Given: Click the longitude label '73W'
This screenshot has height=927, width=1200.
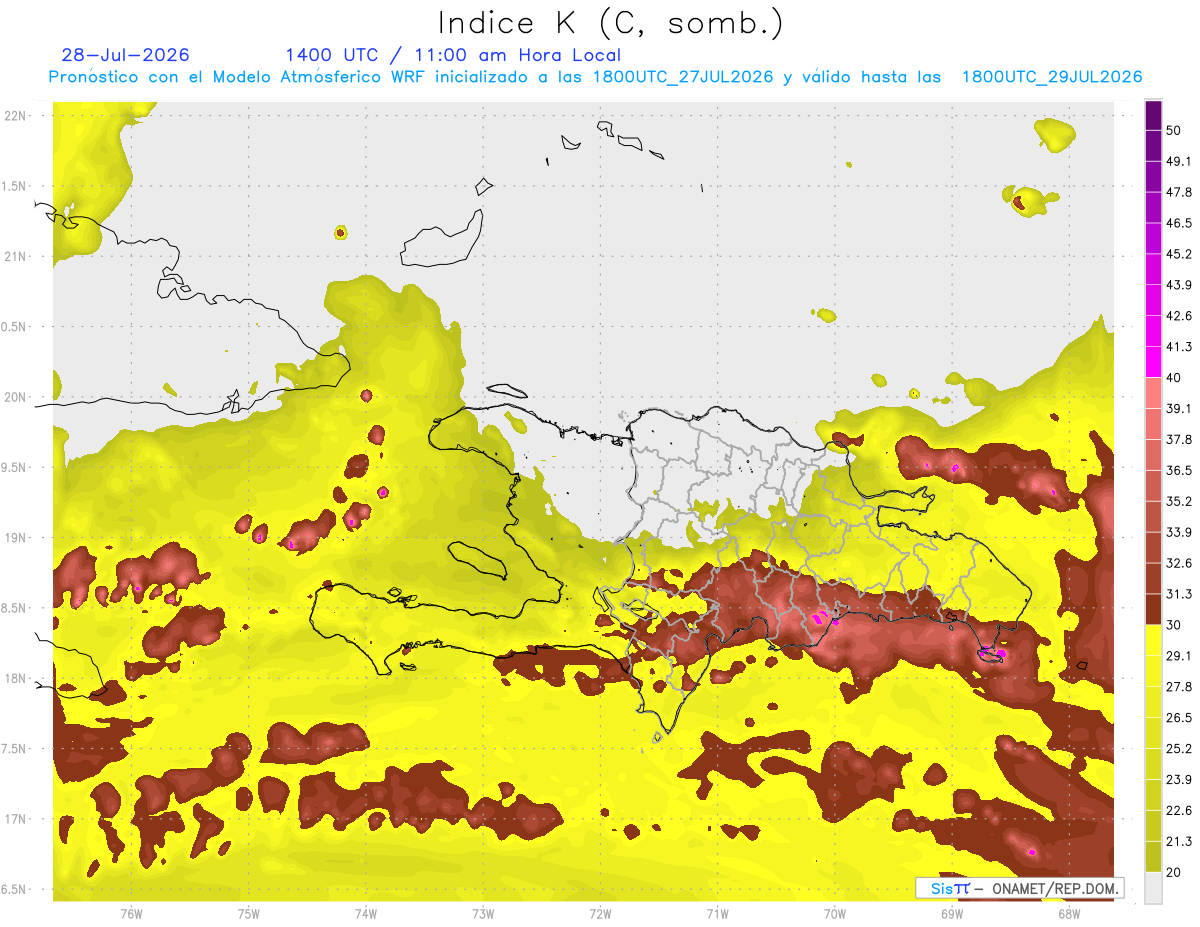Looking at the screenshot, I should pos(483,913).
